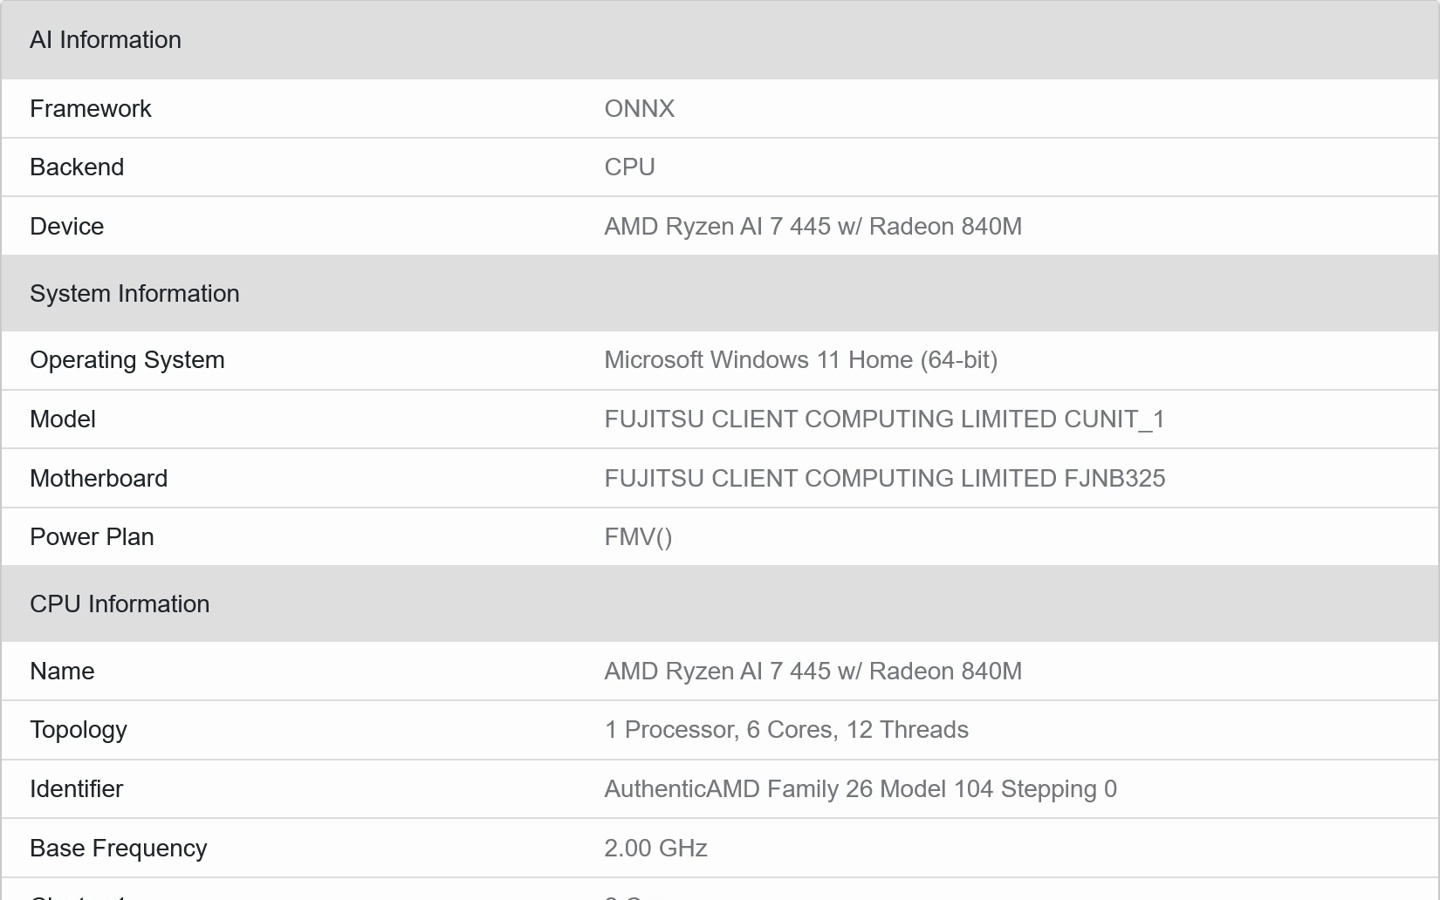Image resolution: width=1440 pixels, height=900 pixels.
Task: Select the Microsoft Windows 11 Home text
Action: 800,360
